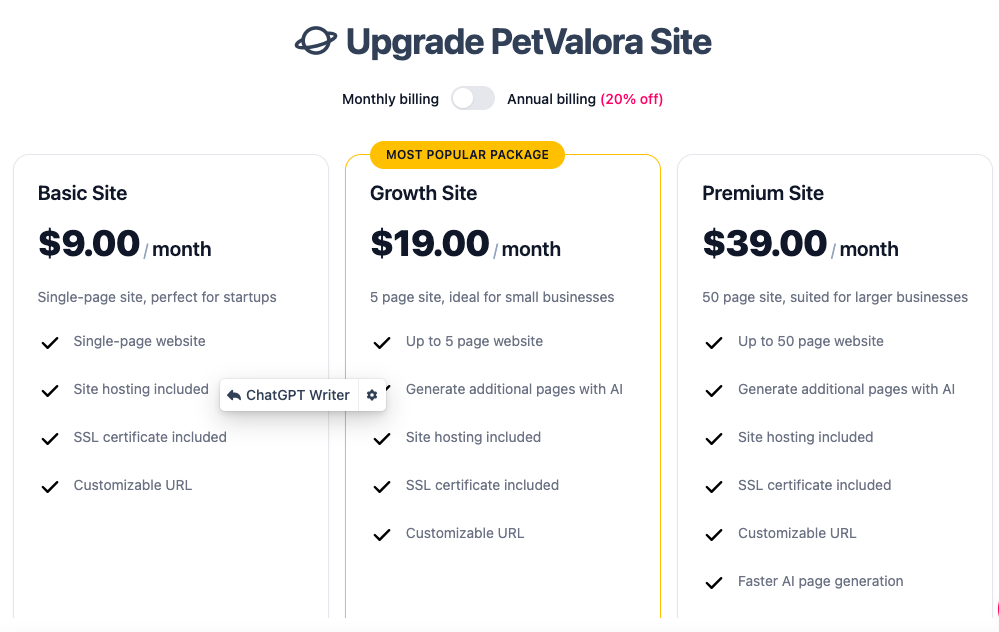The height and width of the screenshot is (632, 999).
Task: Click the ChatGPT Writer reply arrow icon
Action: point(234,395)
